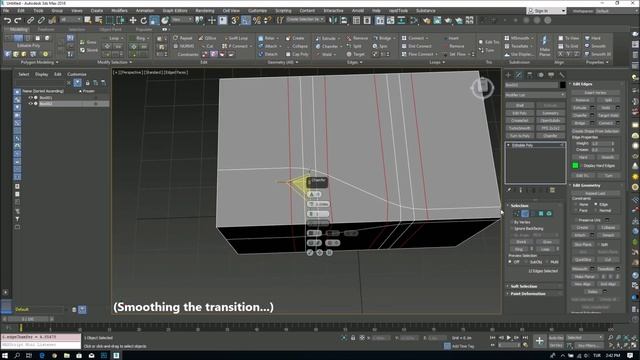This screenshot has height=360, width=640.
Task: Expand the Polygon Modeling ribbon panel
Action: click(40, 62)
